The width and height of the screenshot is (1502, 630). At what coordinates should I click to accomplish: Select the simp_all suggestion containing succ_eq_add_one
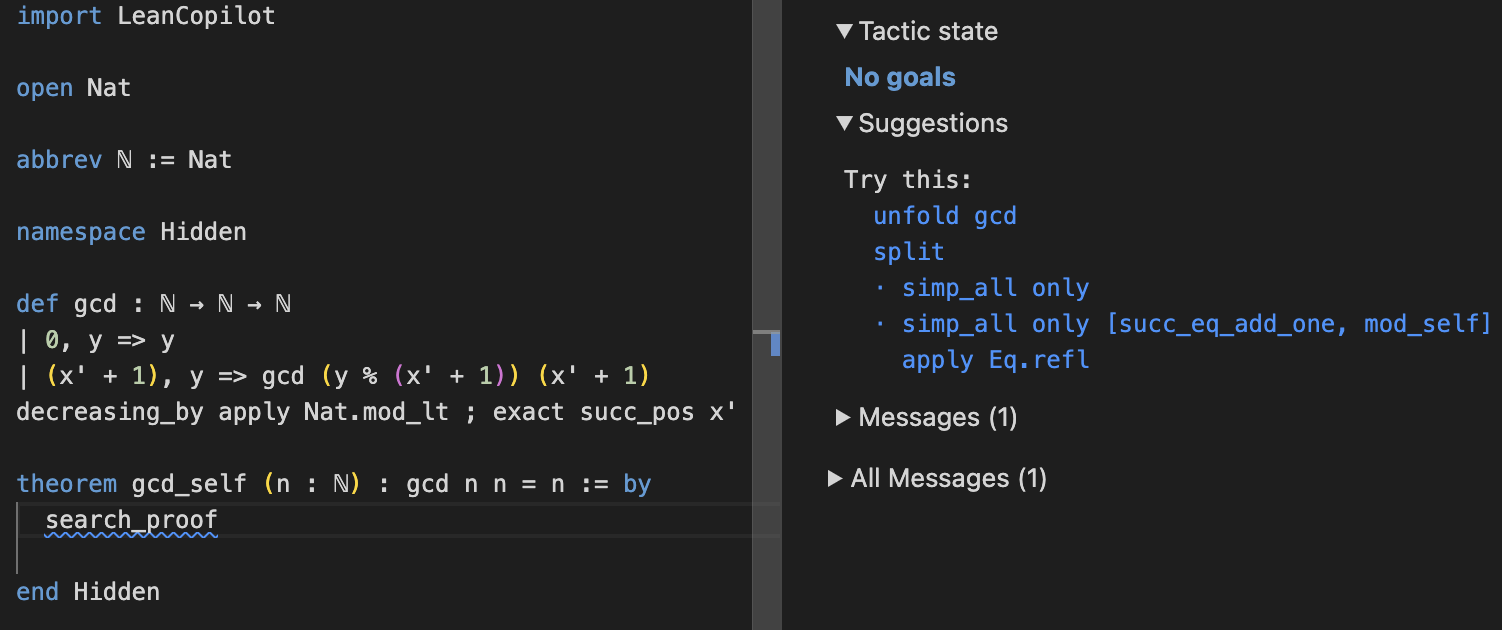click(1195, 324)
